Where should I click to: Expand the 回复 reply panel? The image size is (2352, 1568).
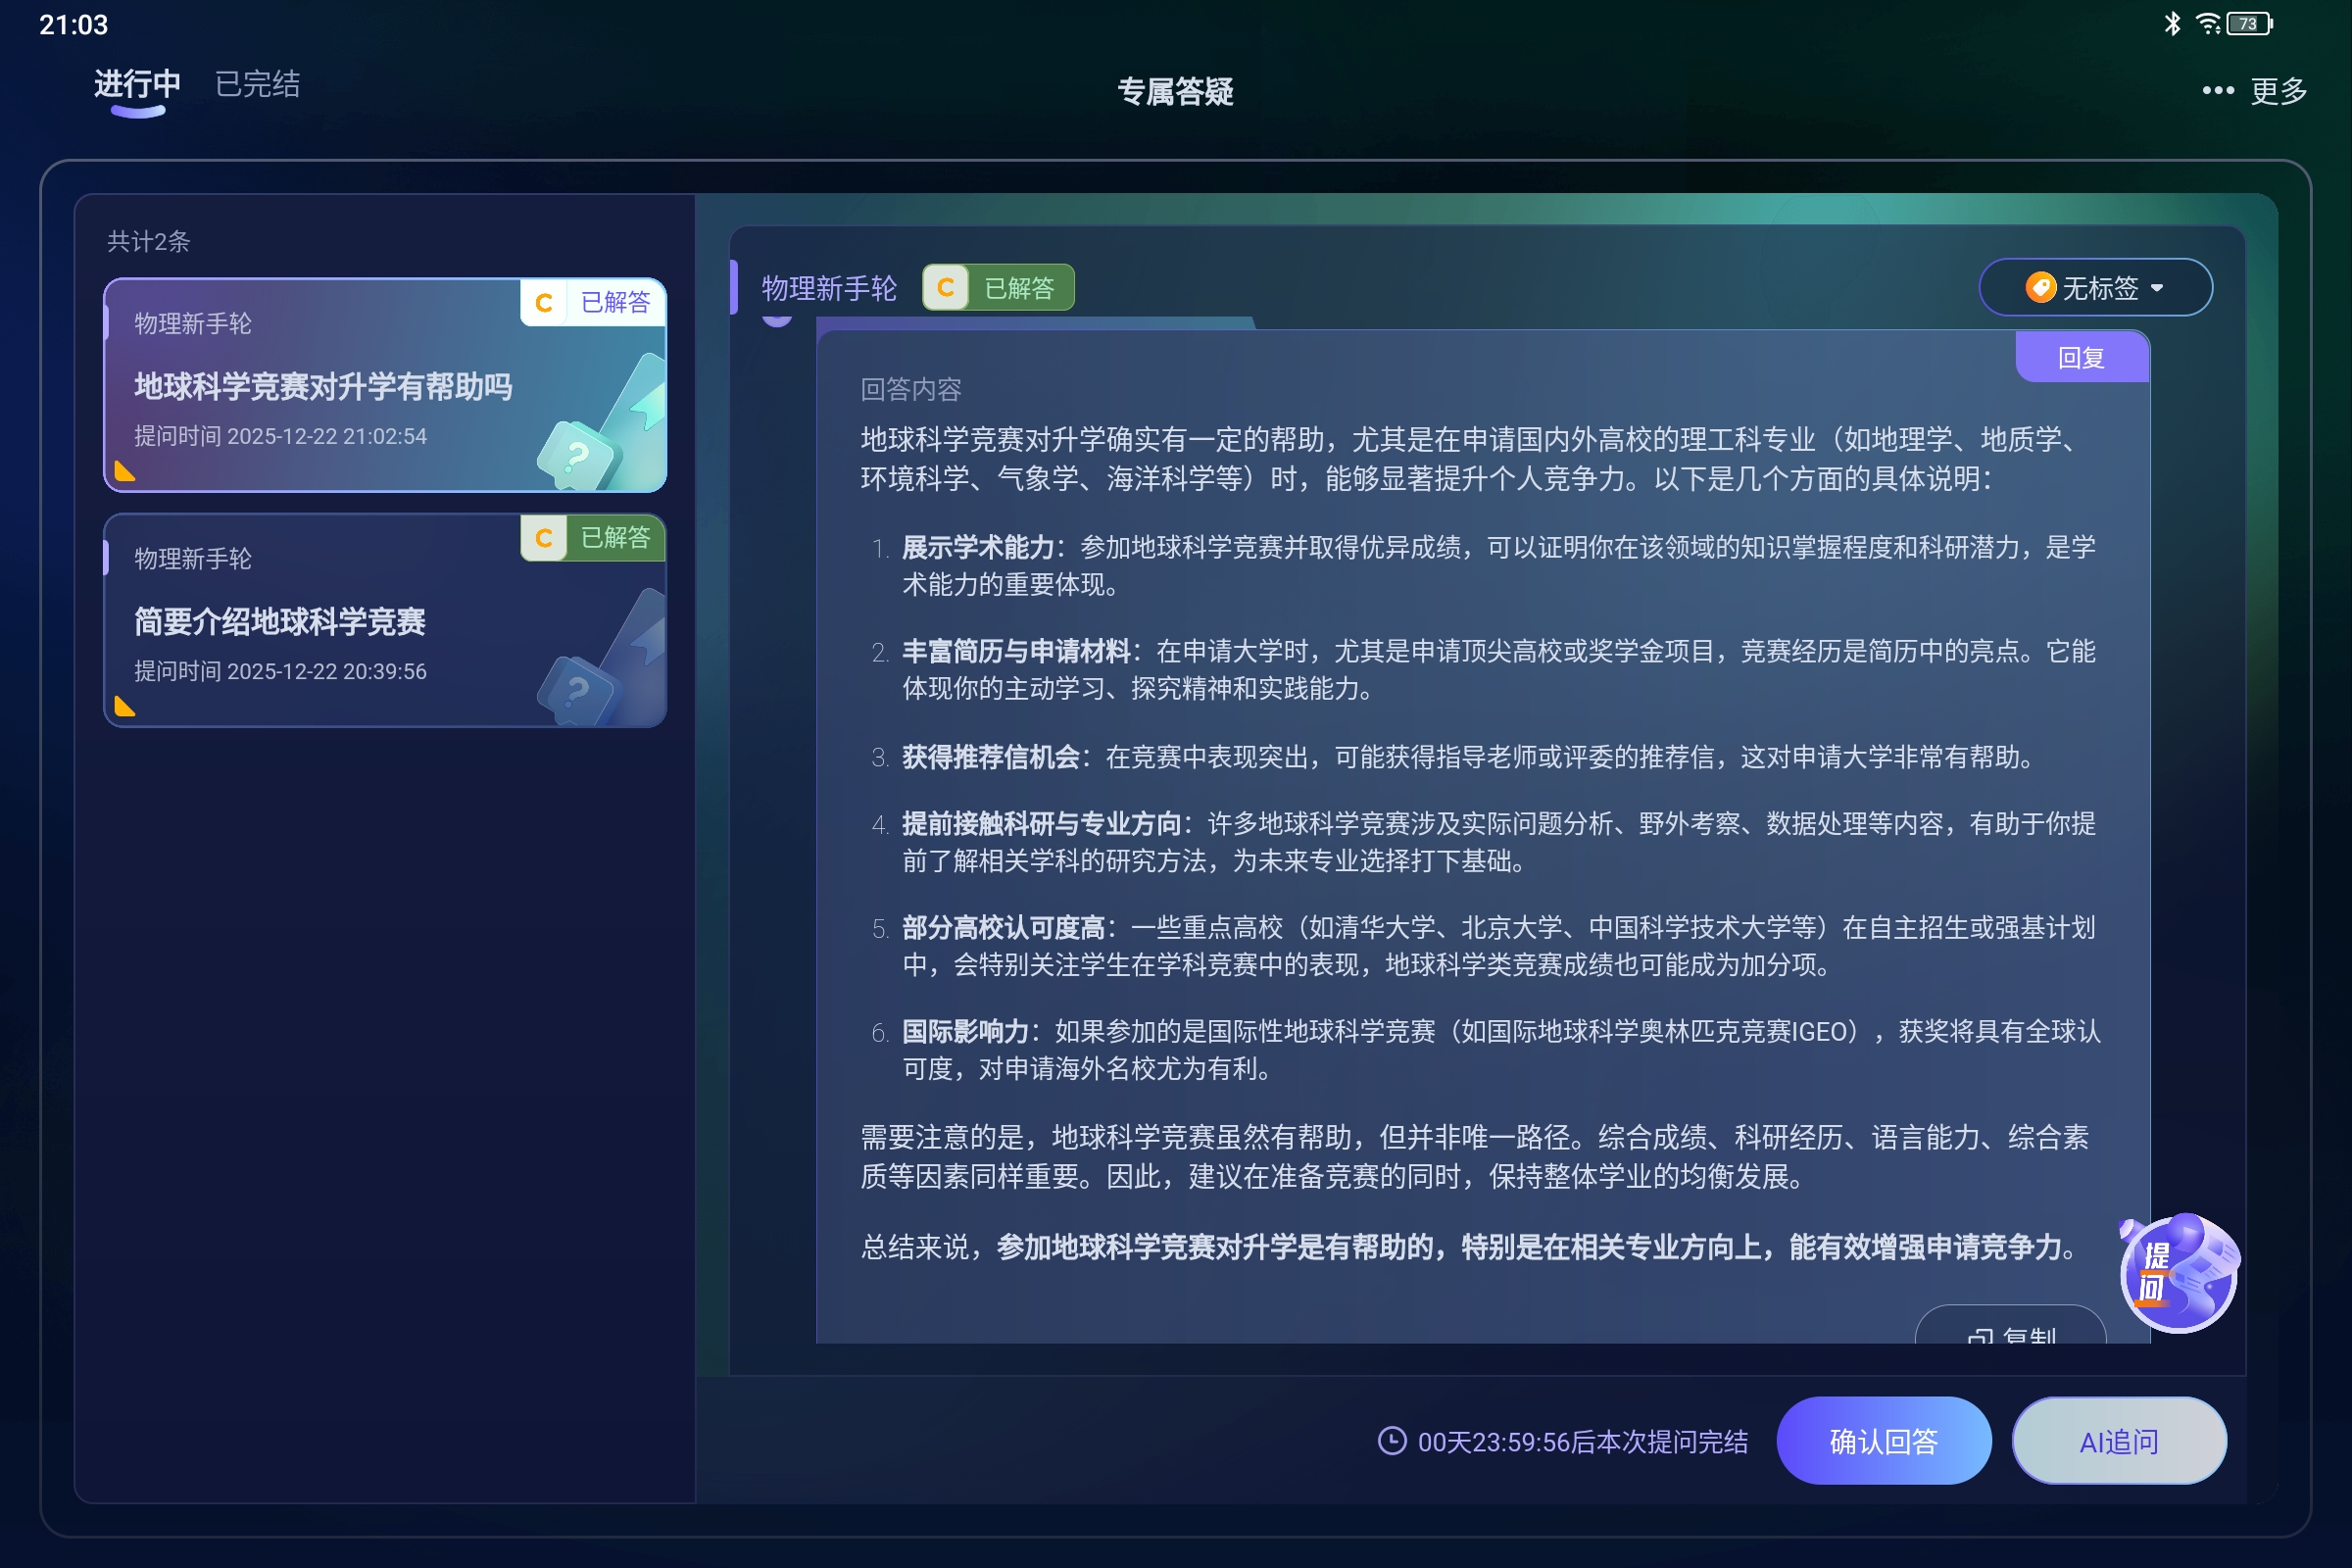coord(2082,357)
